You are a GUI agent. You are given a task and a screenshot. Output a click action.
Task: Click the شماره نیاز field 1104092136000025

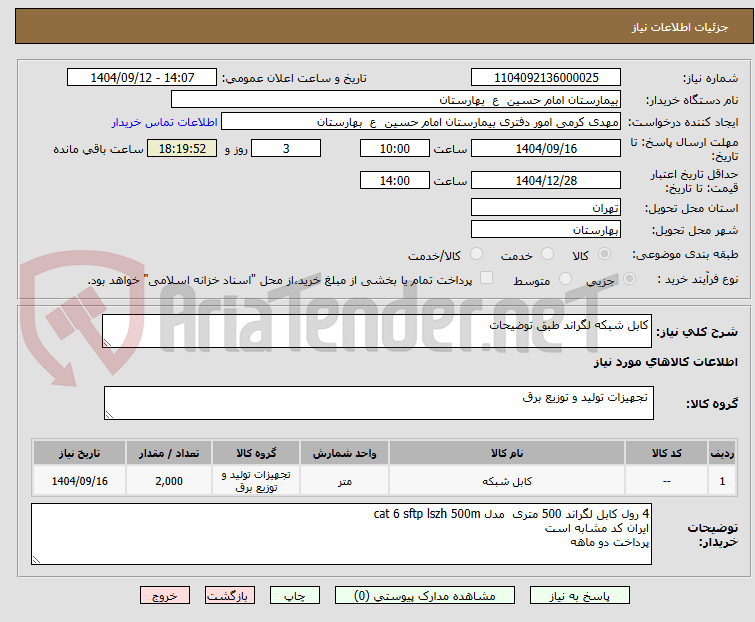pyautogui.click(x=546, y=78)
